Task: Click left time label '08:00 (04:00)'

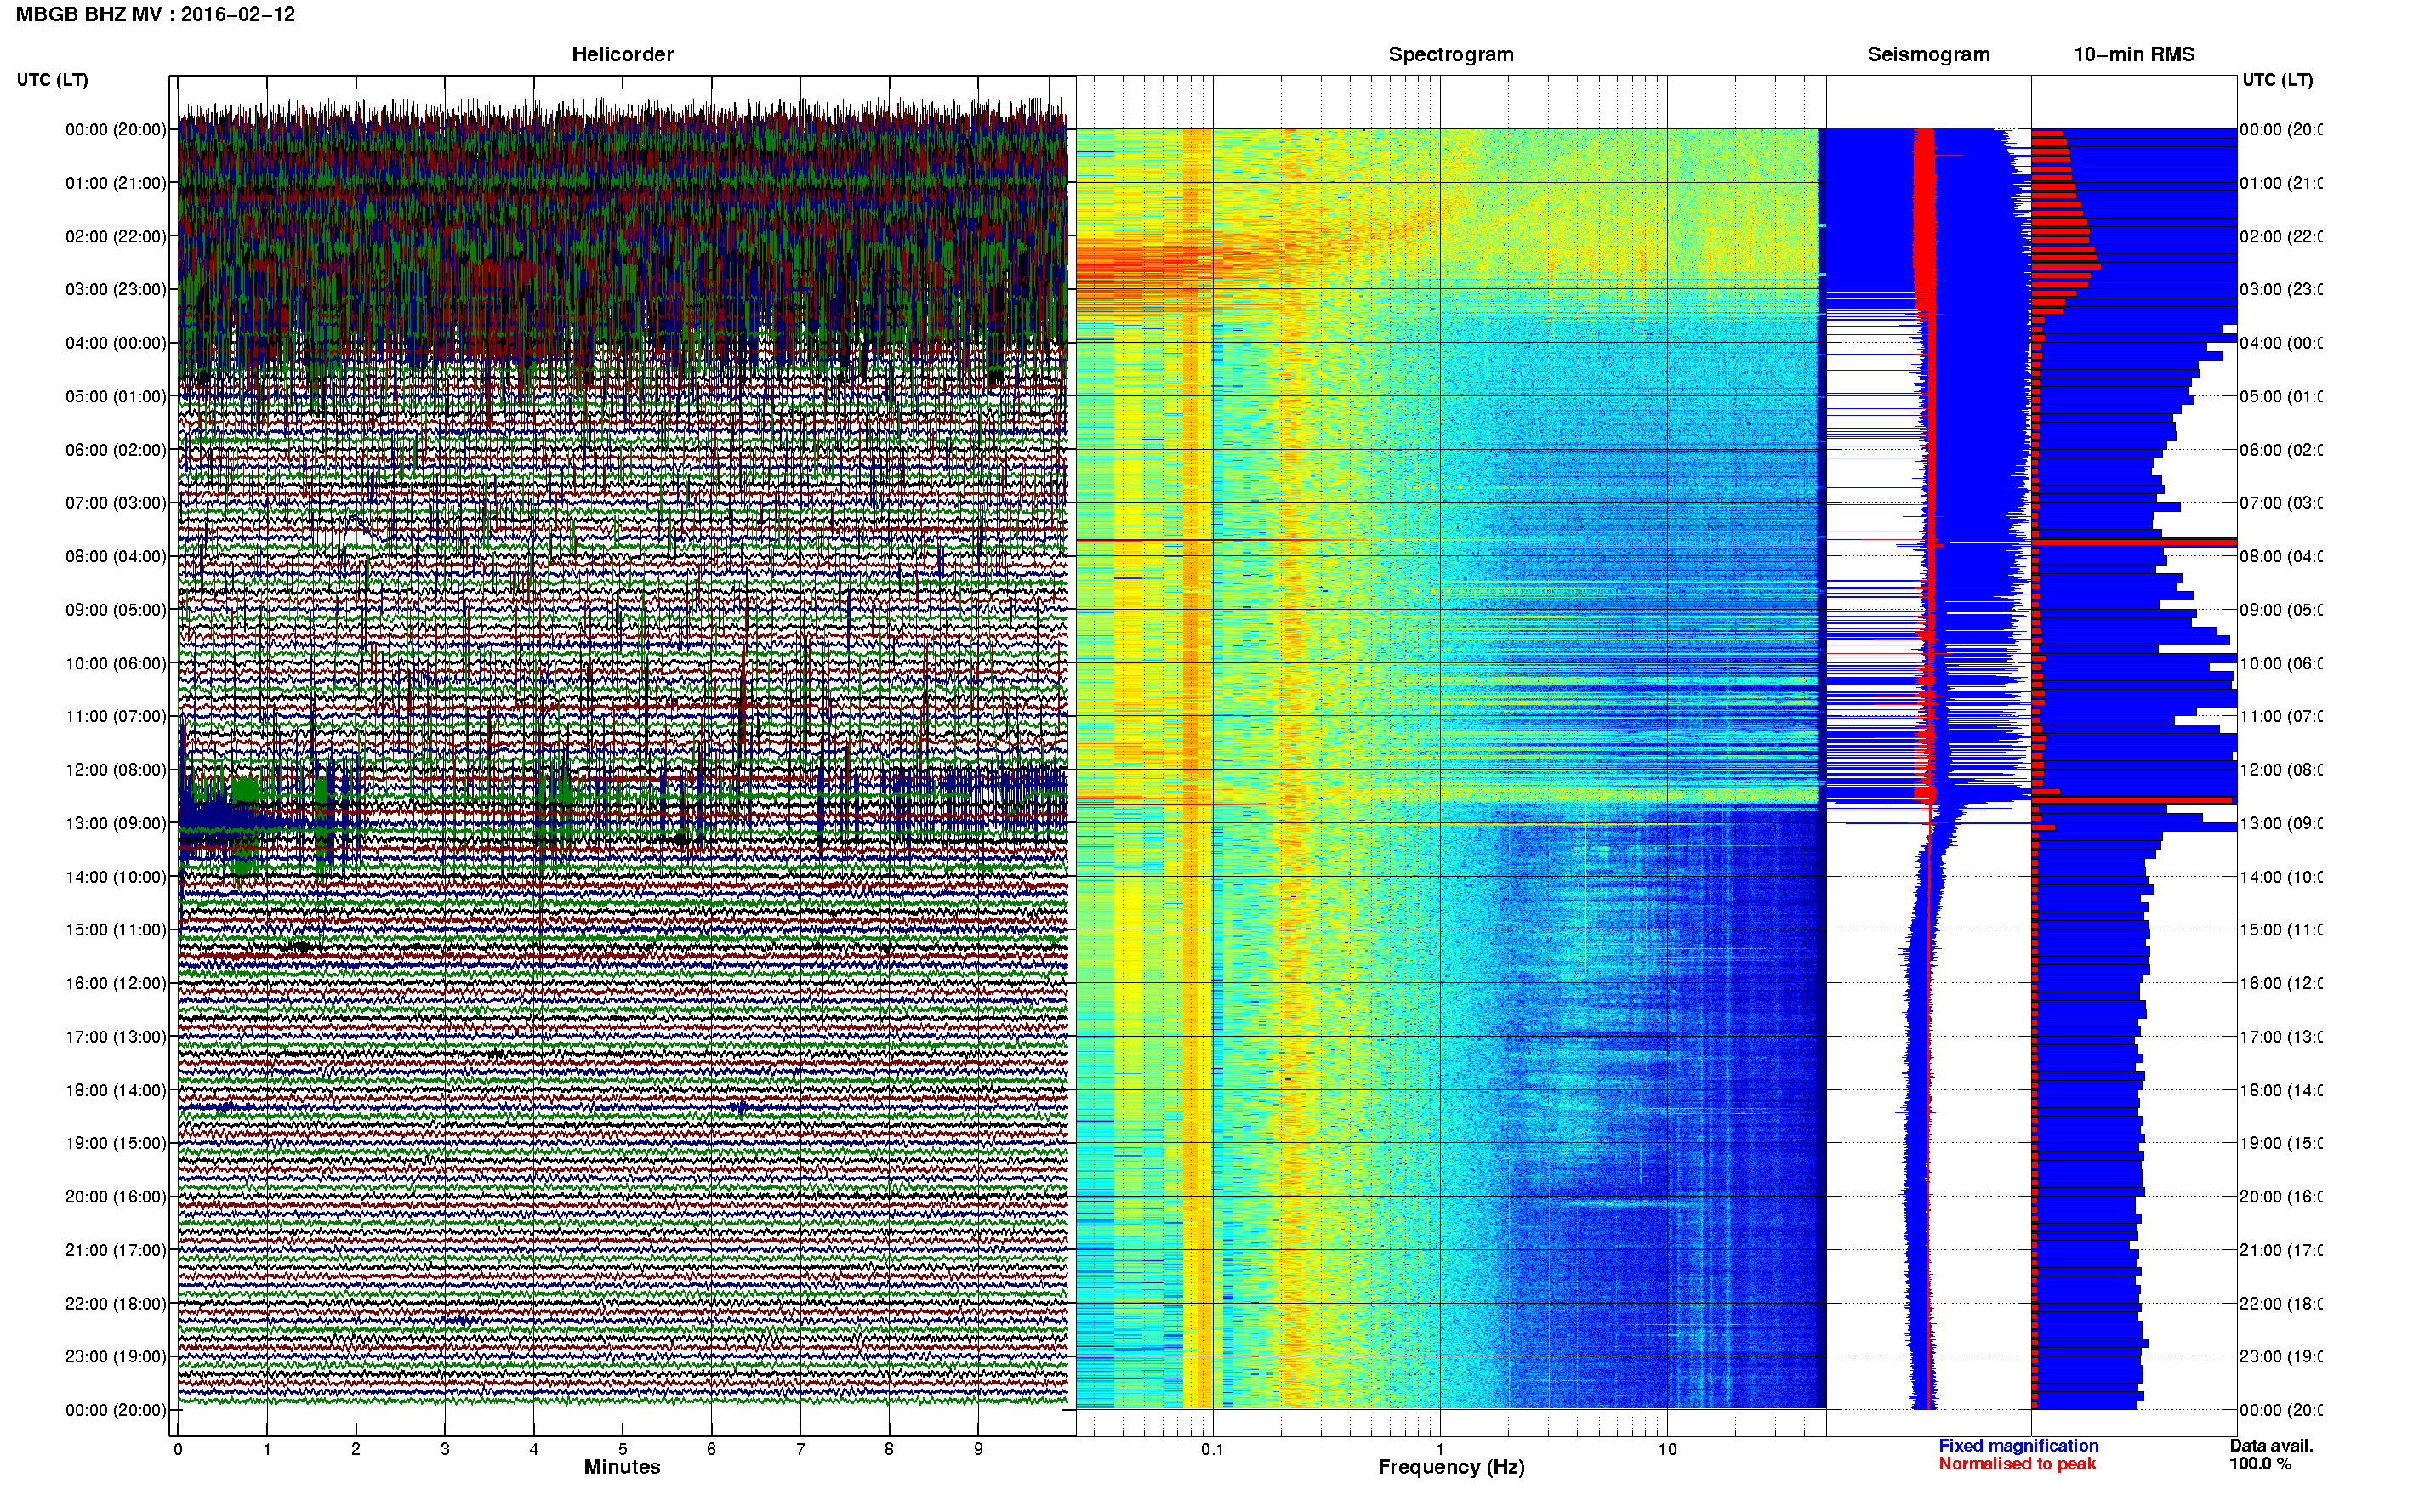Action: coord(116,556)
